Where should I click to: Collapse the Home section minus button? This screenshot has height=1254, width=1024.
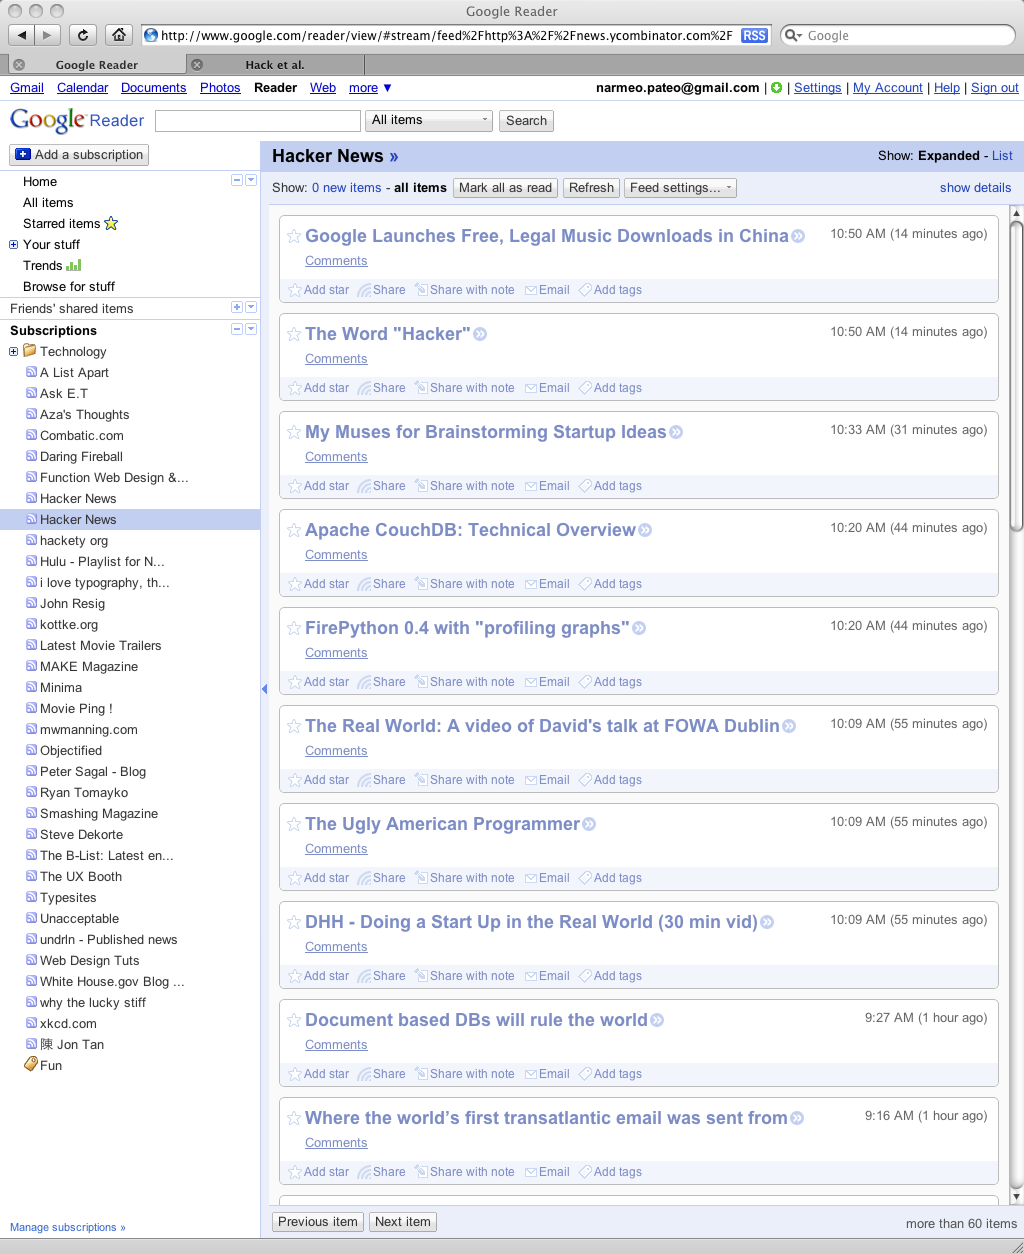click(237, 180)
